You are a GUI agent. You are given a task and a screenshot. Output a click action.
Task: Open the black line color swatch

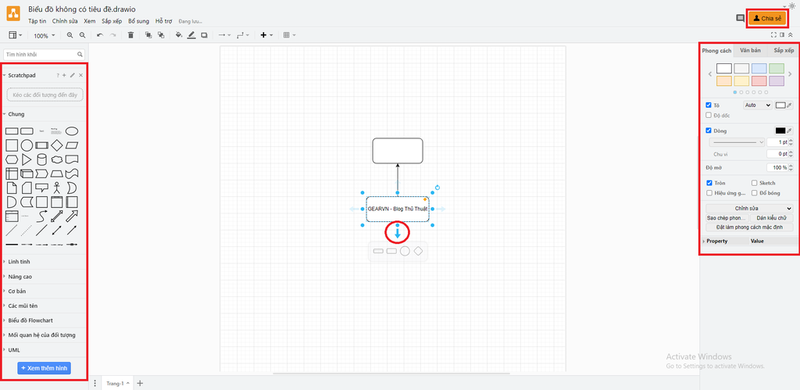(x=781, y=131)
